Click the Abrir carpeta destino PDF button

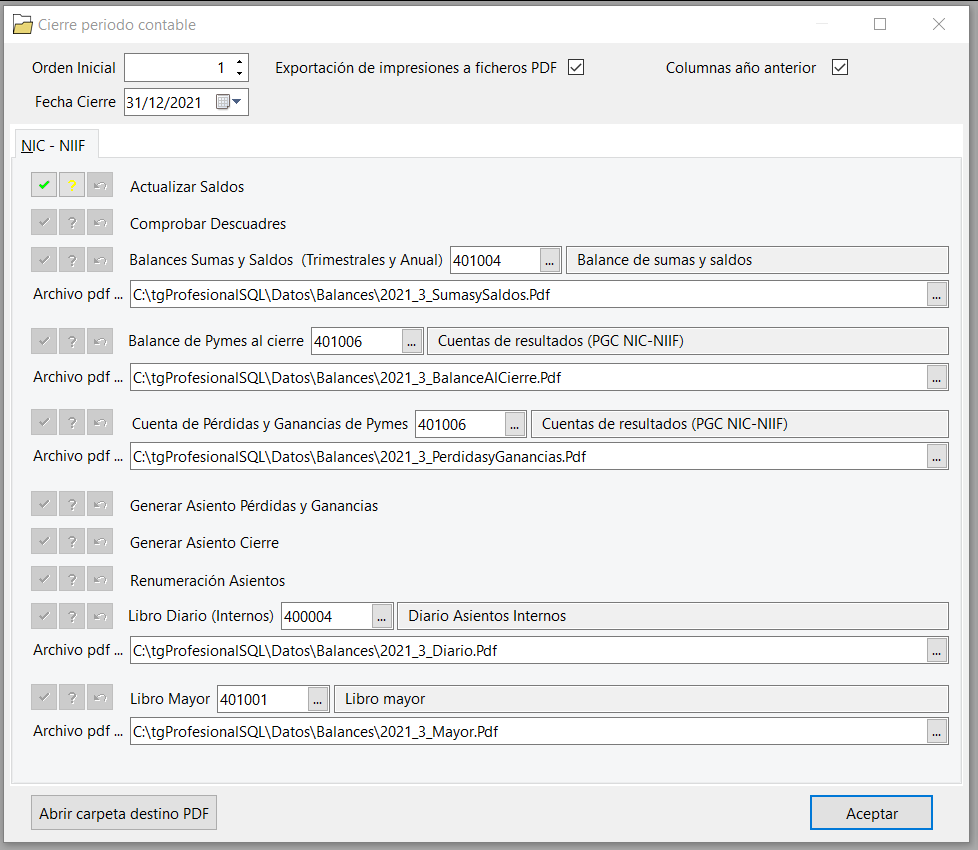(x=124, y=813)
